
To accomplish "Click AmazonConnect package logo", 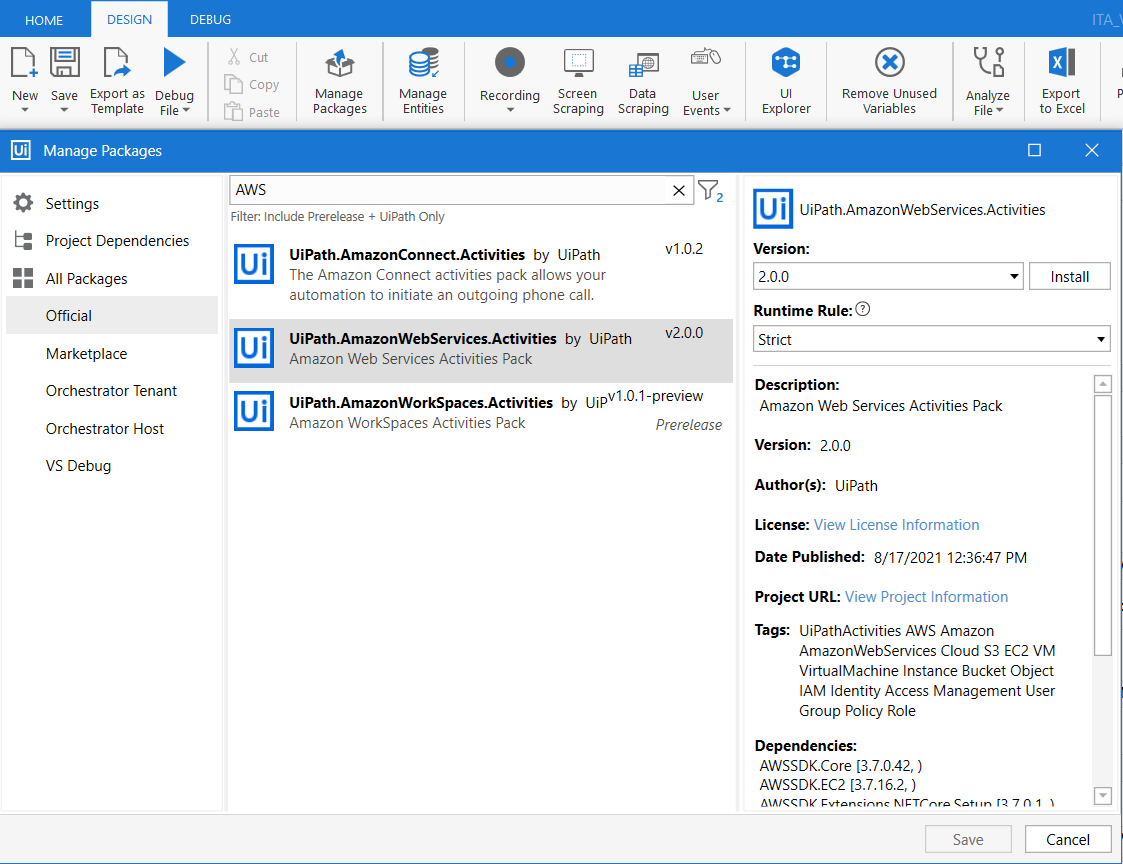I will 254,264.
